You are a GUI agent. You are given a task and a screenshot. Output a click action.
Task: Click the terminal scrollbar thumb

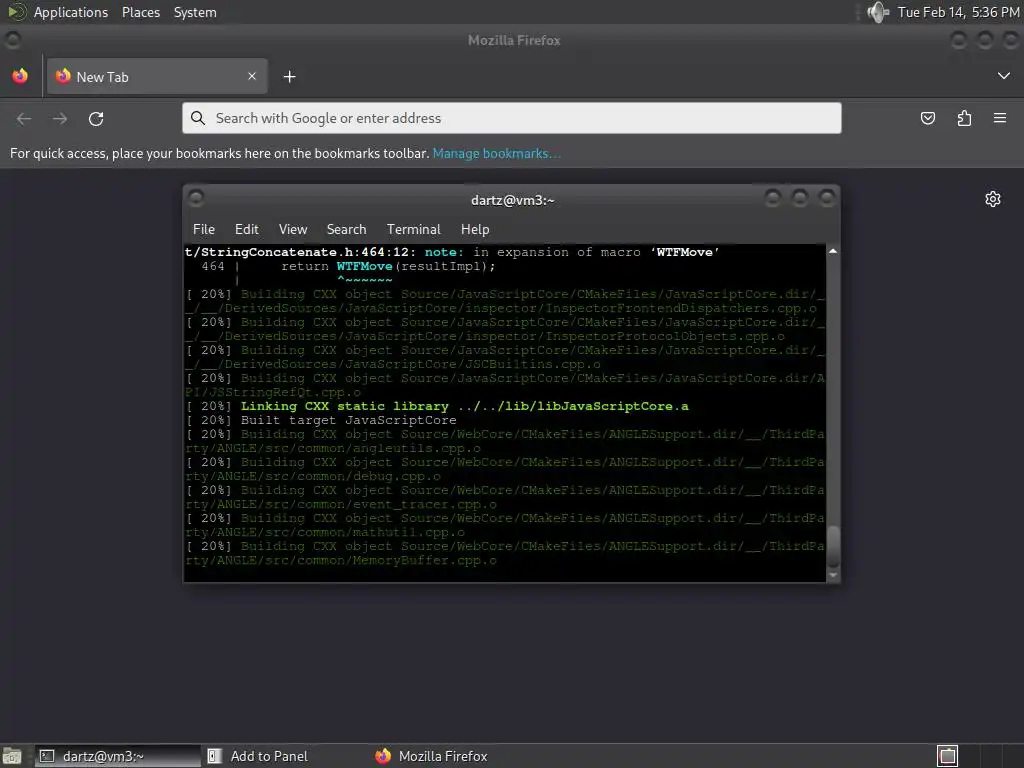833,547
